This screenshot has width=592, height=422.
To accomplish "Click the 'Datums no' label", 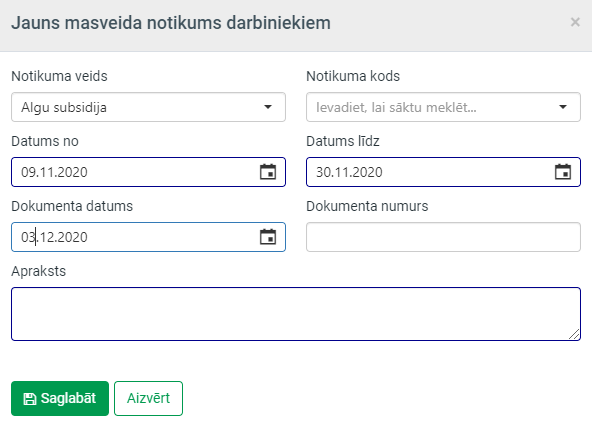I will point(45,141).
